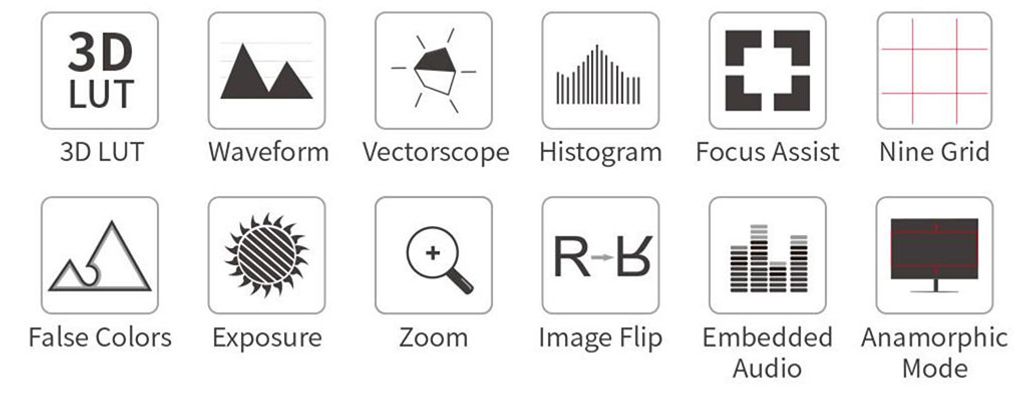
Task: Select the "Embedded Audio" text label
Action: click(x=767, y=352)
